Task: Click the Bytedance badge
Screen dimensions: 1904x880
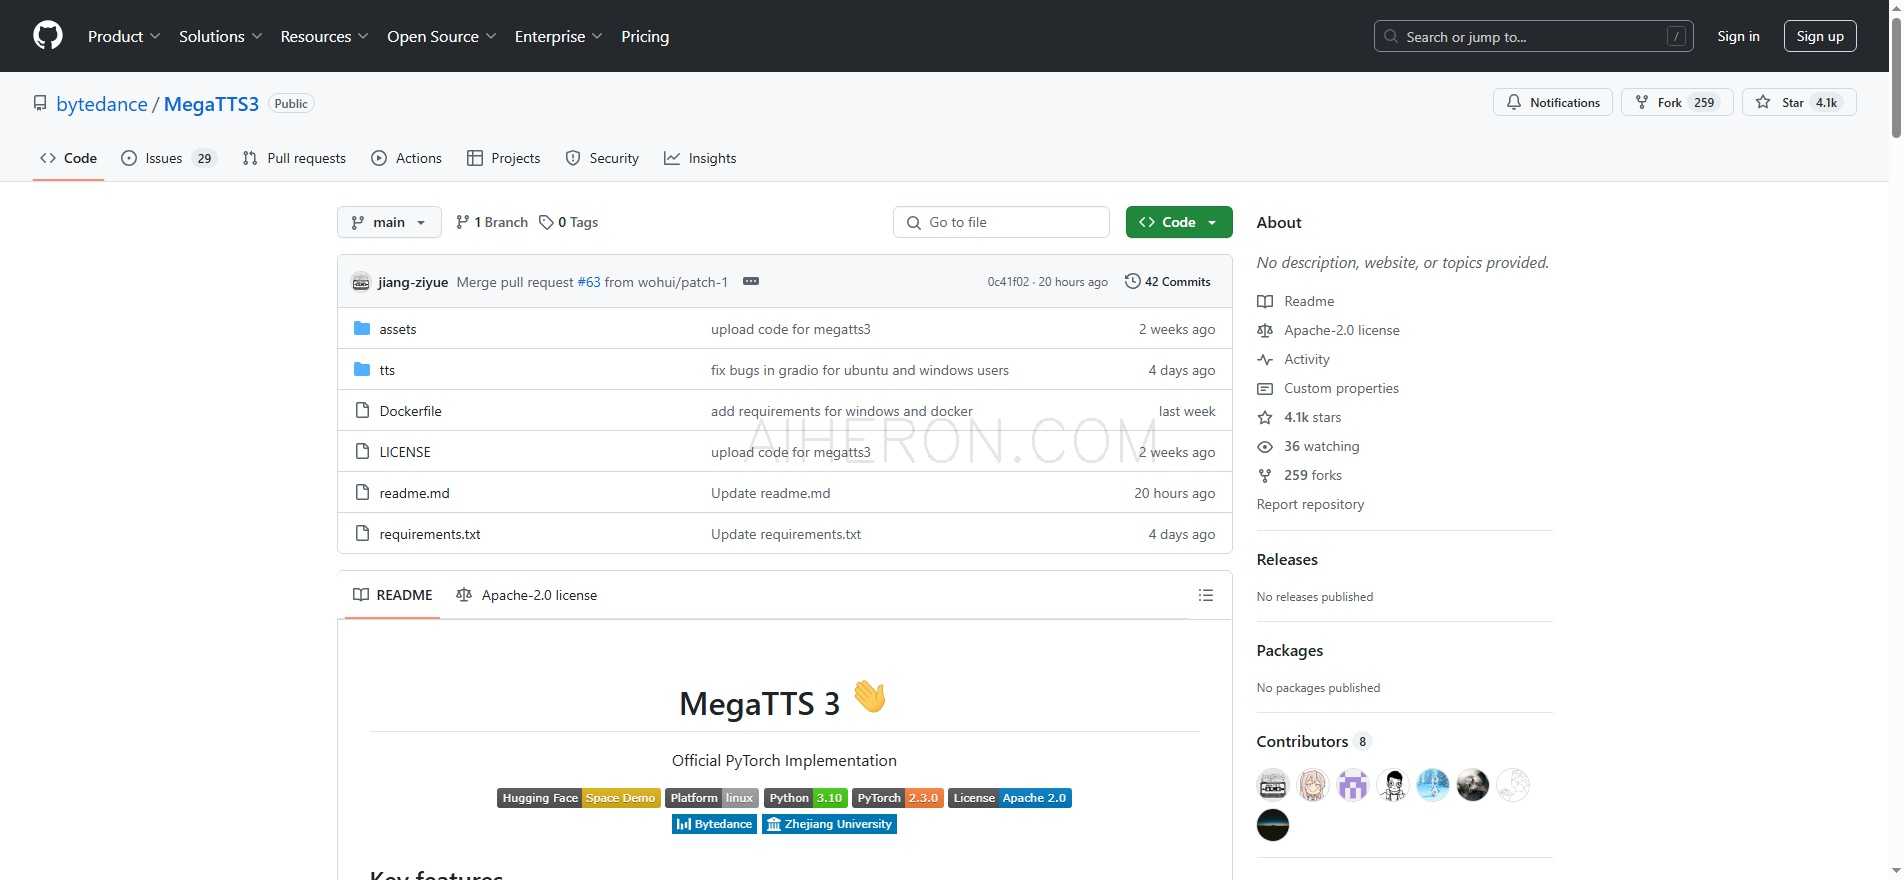Action: [x=714, y=824]
